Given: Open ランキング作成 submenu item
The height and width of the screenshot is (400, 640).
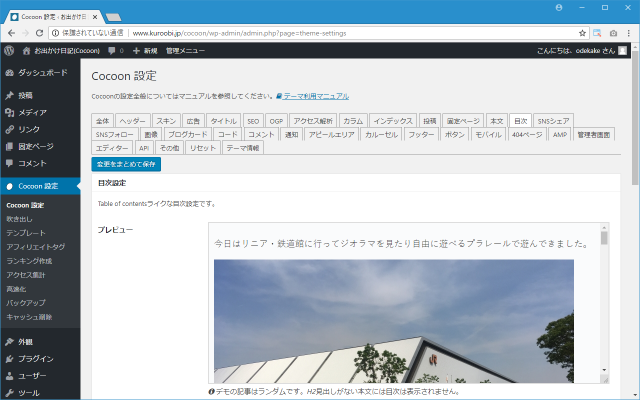Looking at the screenshot, I should point(29,261).
